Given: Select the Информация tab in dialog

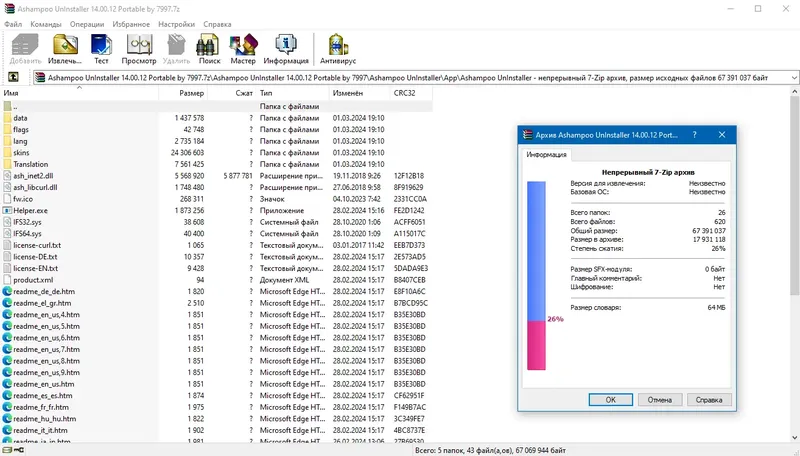Looking at the screenshot, I should 546,155.
